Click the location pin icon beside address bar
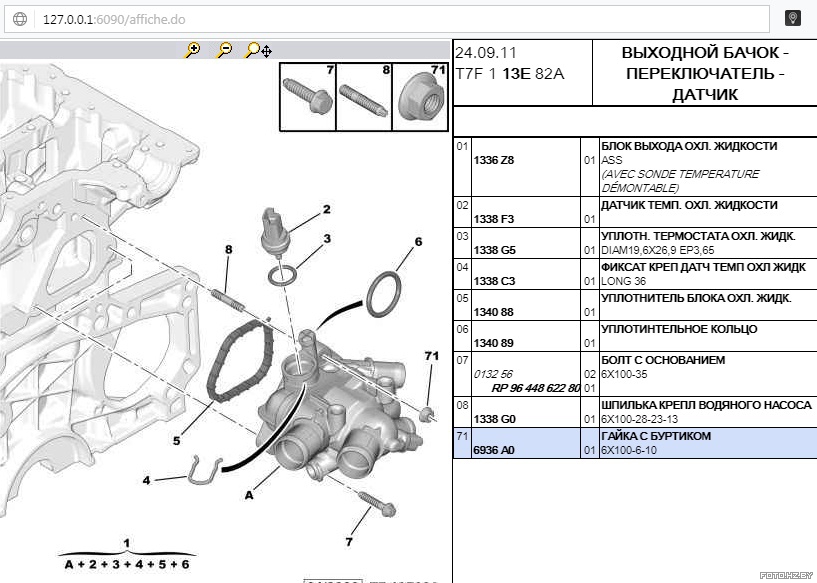The height and width of the screenshot is (583, 817). click(793, 19)
